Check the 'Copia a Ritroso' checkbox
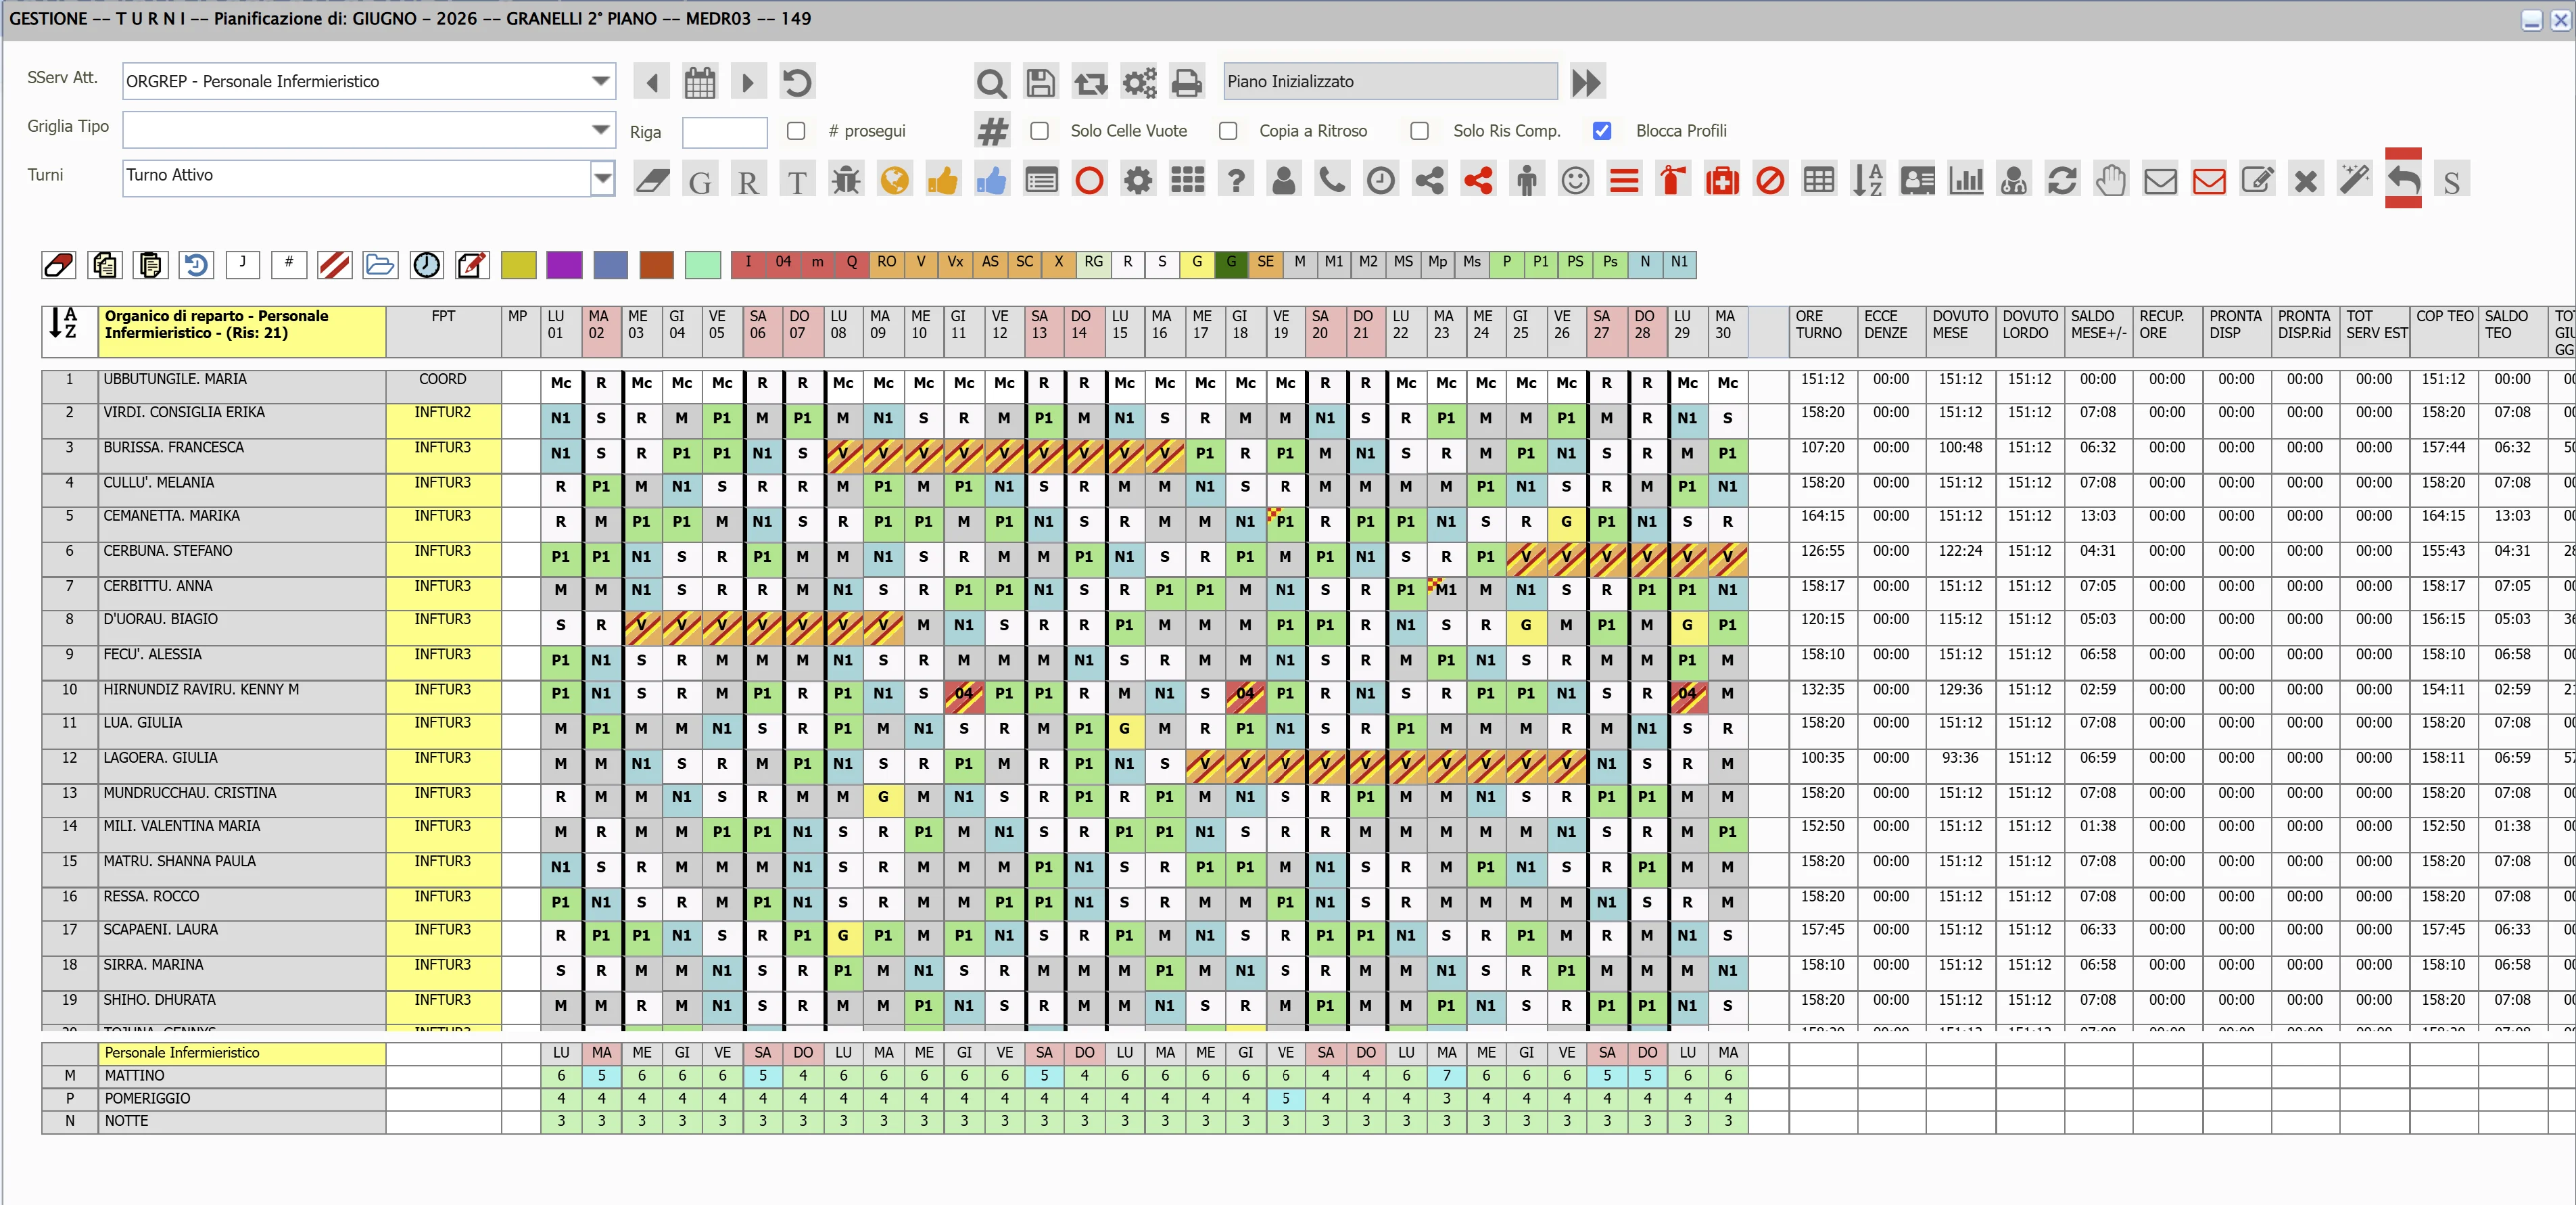This screenshot has height=1205, width=2576. [1228, 131]
